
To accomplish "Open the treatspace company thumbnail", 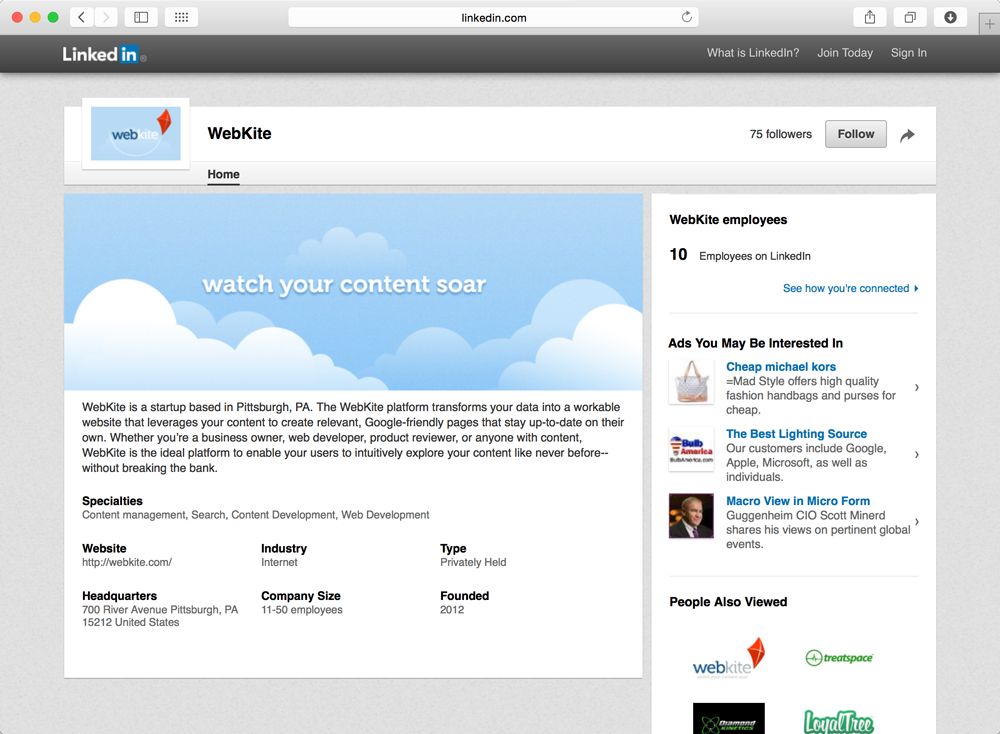I will [x=839, y=657].
